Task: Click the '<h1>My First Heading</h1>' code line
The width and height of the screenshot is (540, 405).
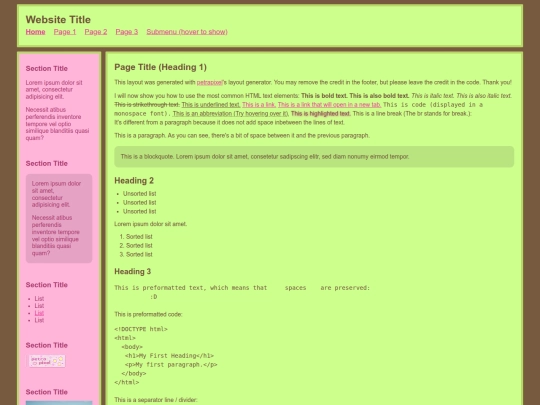Action: tap(169, 356)
